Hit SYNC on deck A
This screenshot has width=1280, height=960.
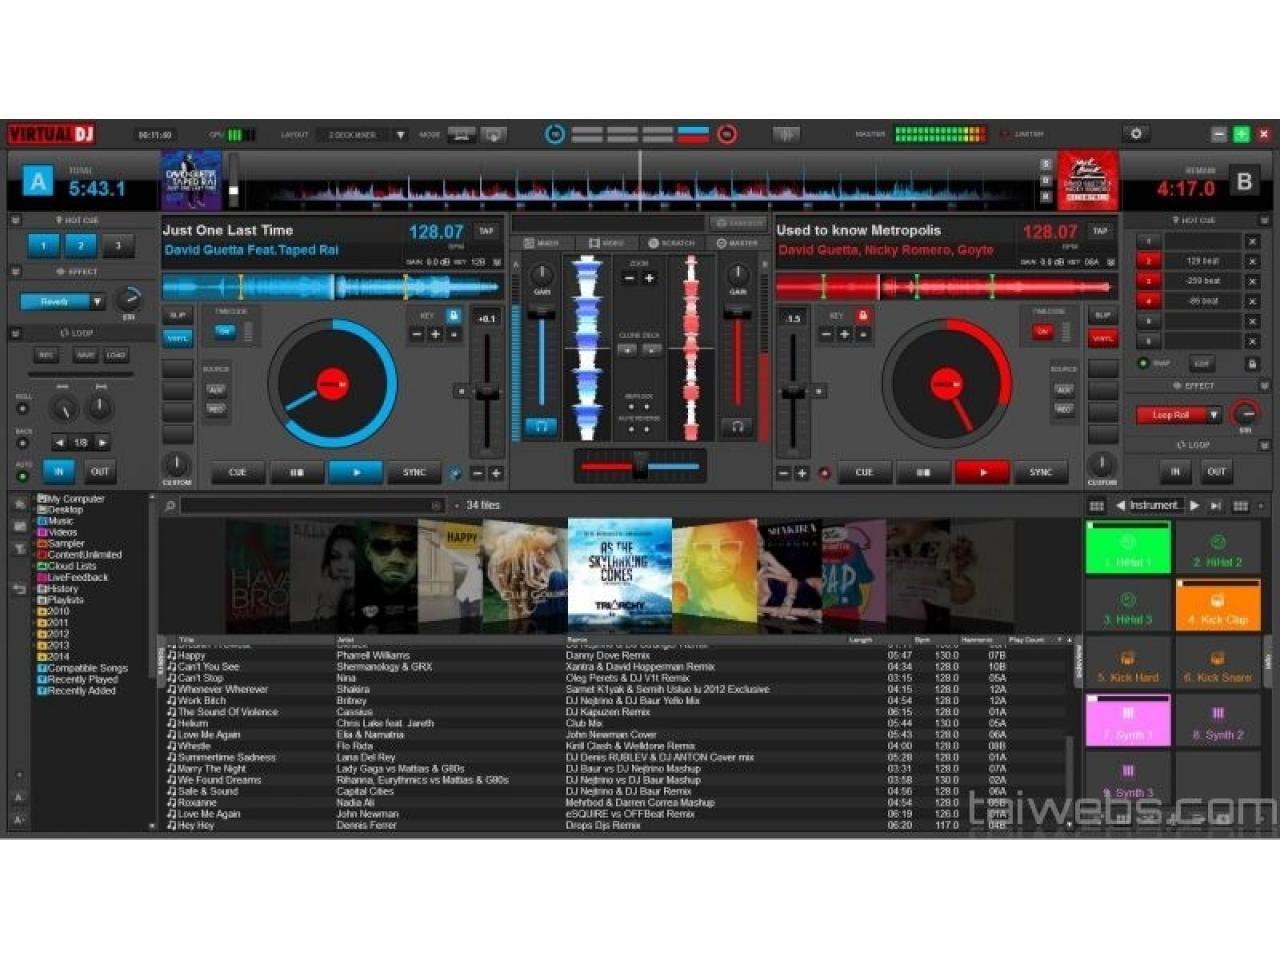coord(414,472)
